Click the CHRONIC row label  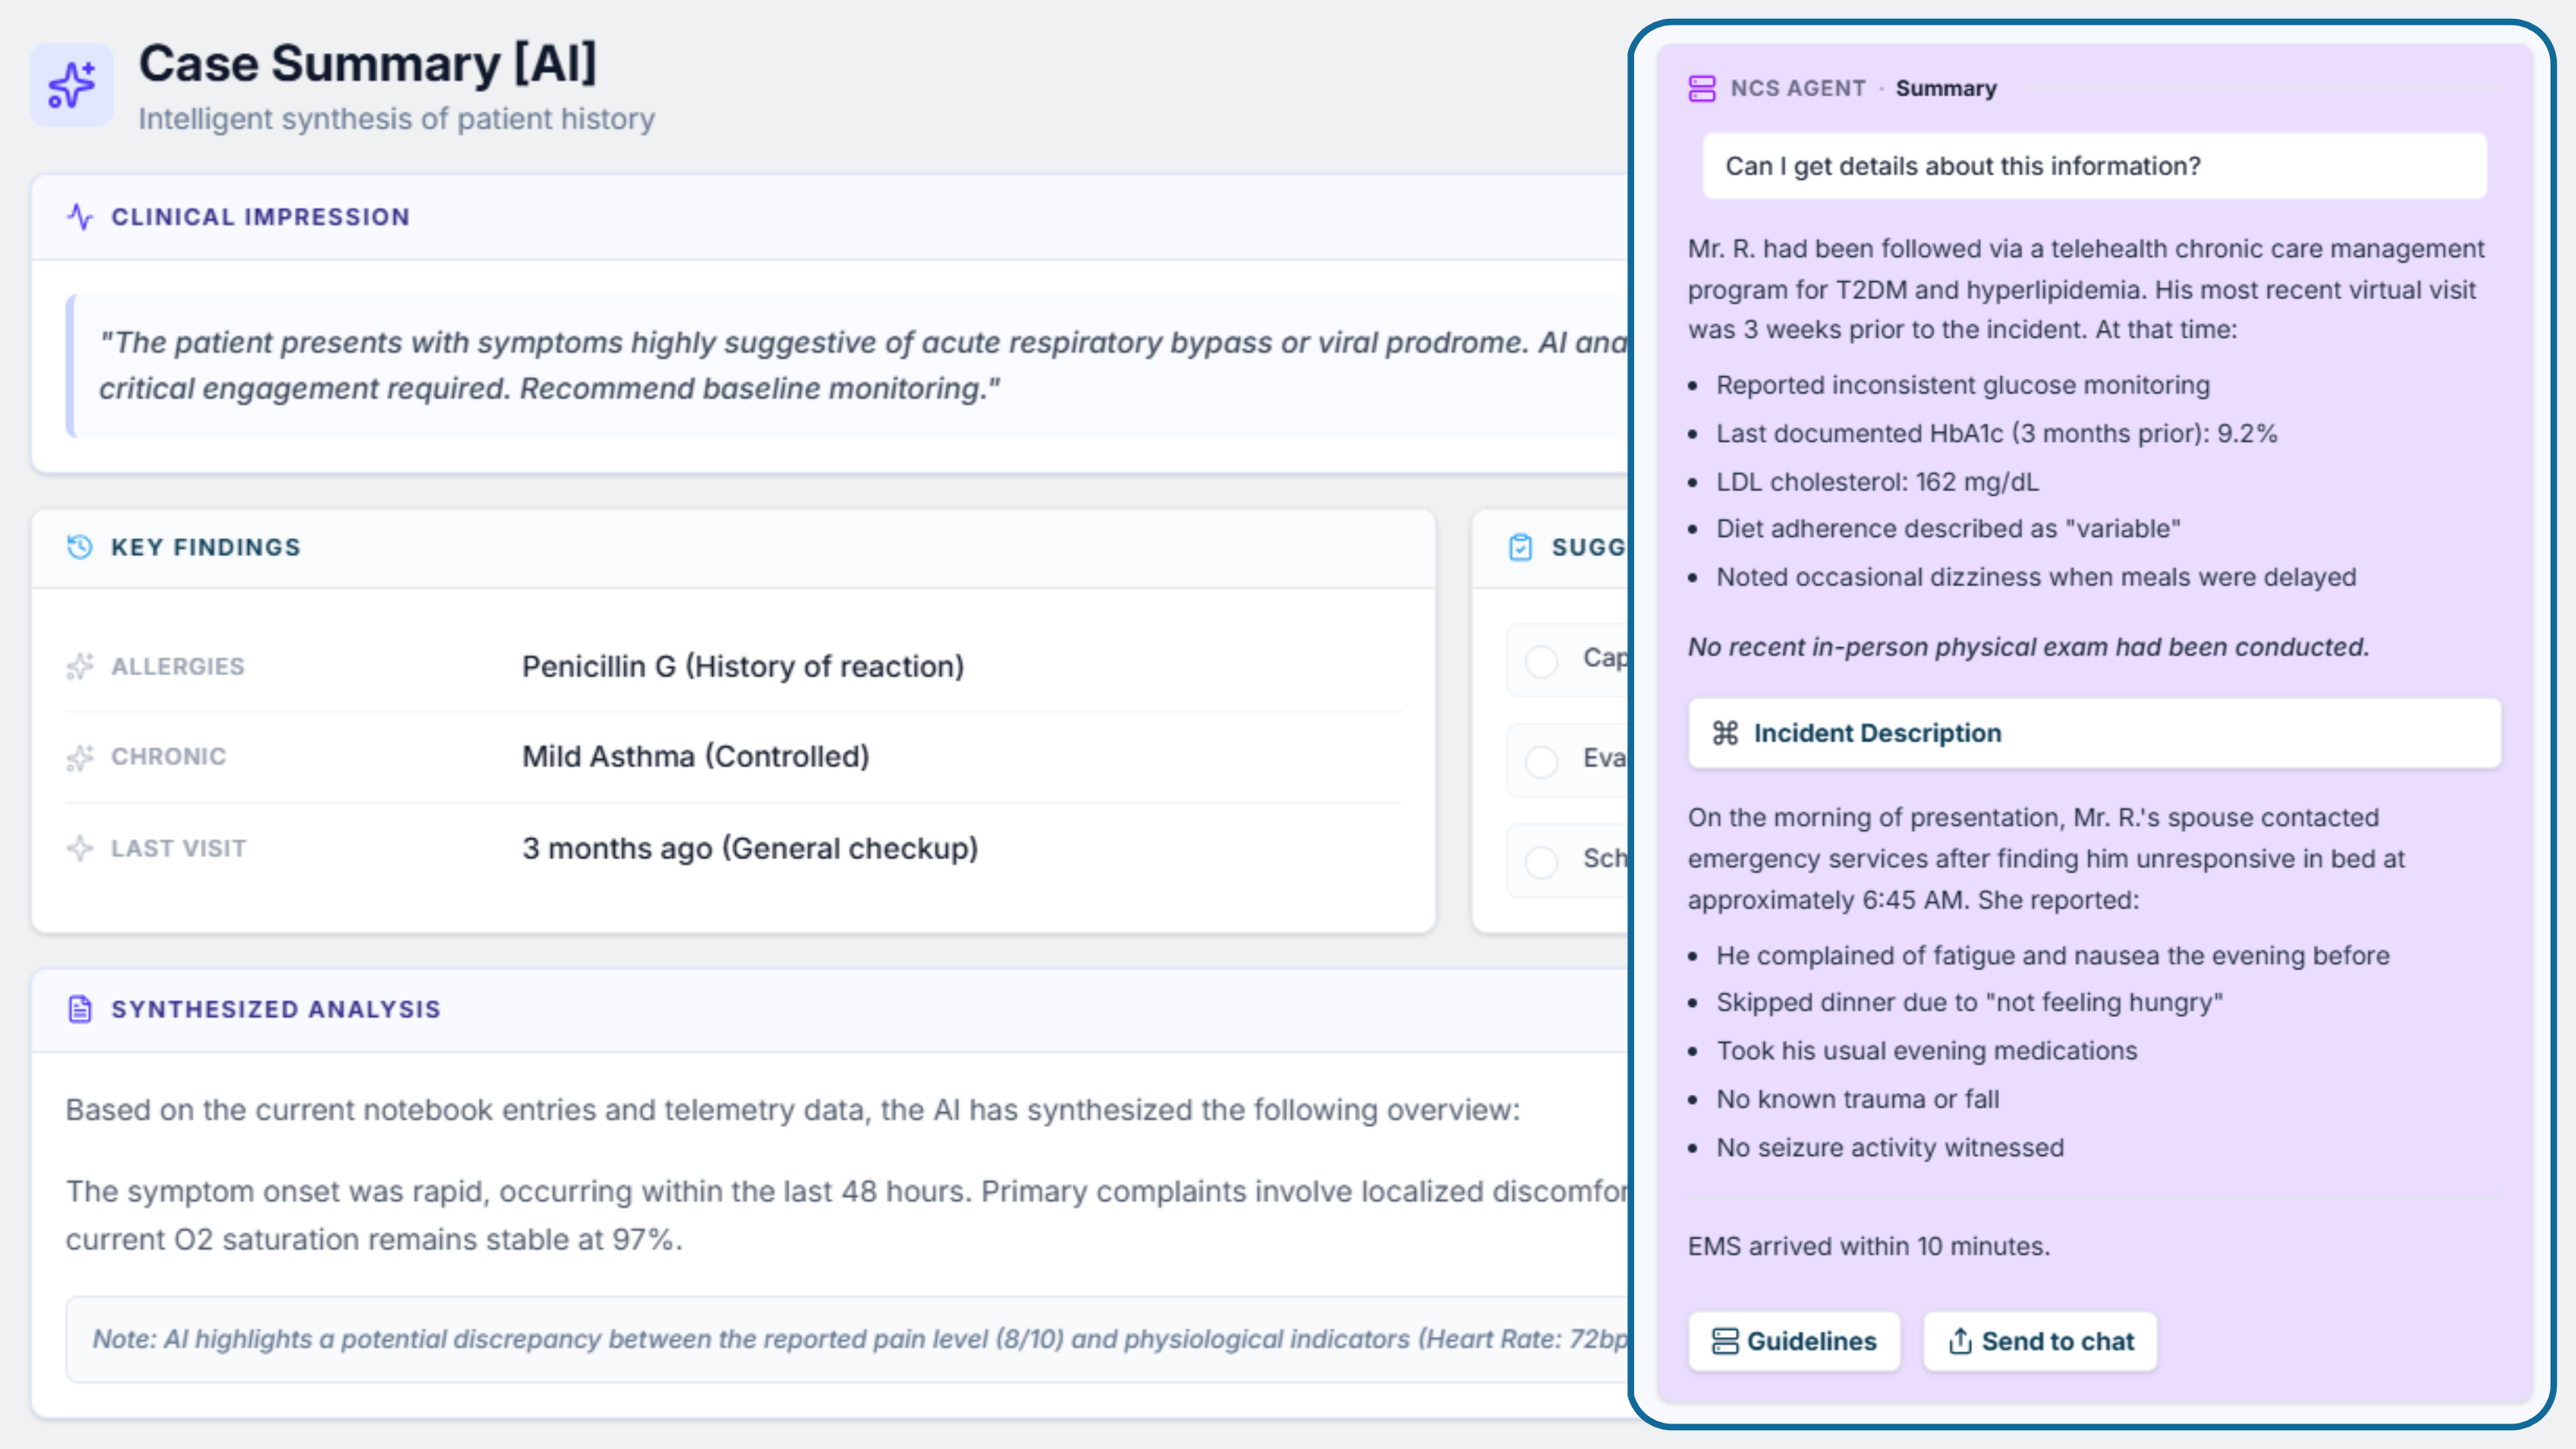point(169,756)
